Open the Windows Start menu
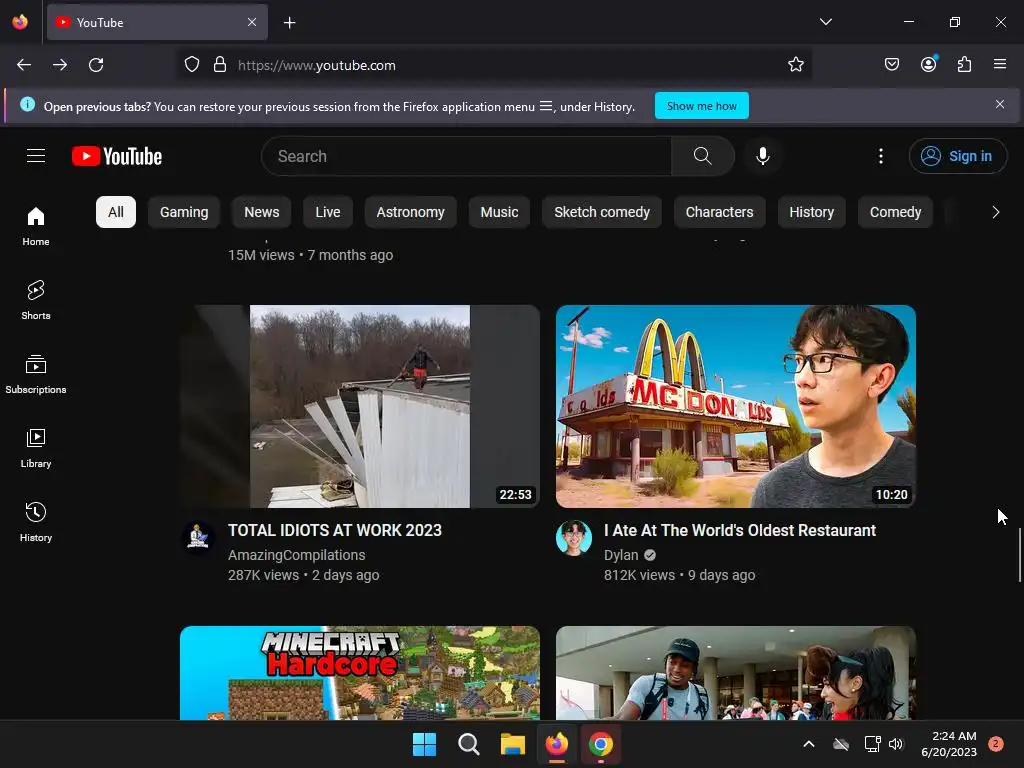This screenshot has height=768, width=1024. pos(424,744)
